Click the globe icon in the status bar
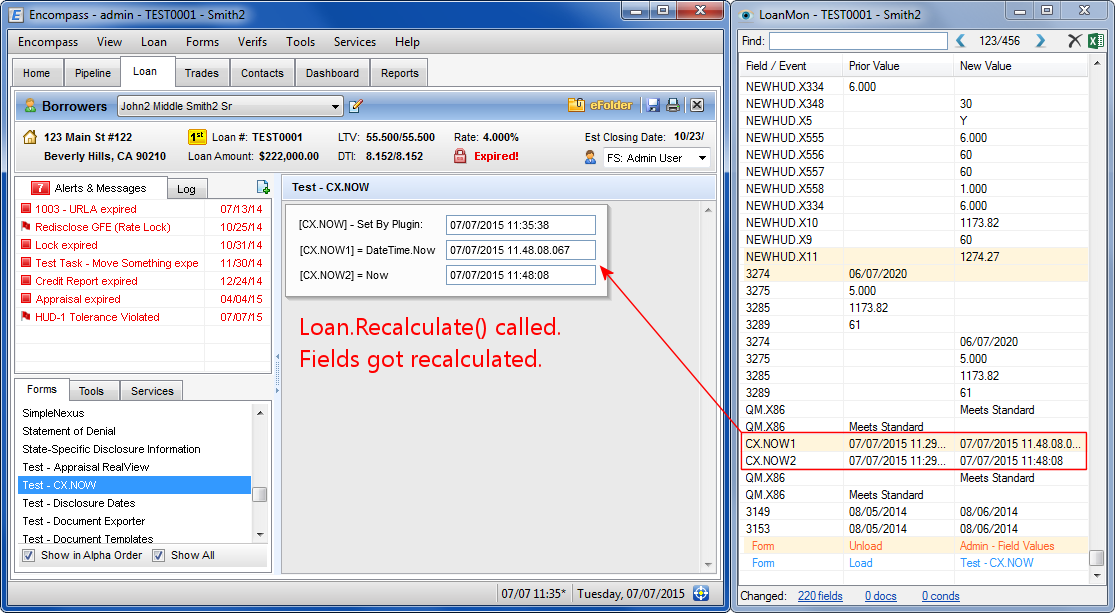Image resolution: width=1115 pixels, height=613 pixels. (701, 593)
